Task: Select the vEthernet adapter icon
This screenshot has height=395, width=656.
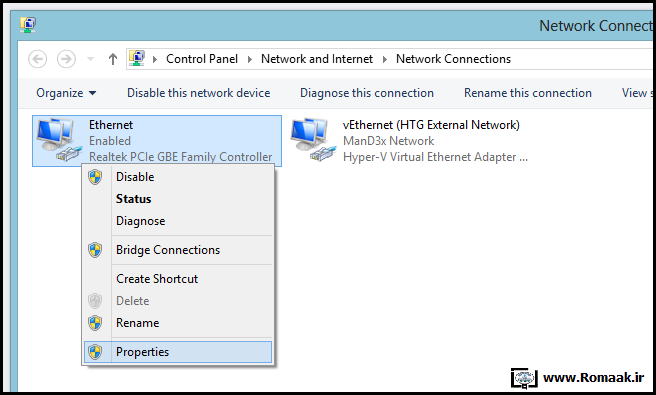Action: (x=313, y=140)
